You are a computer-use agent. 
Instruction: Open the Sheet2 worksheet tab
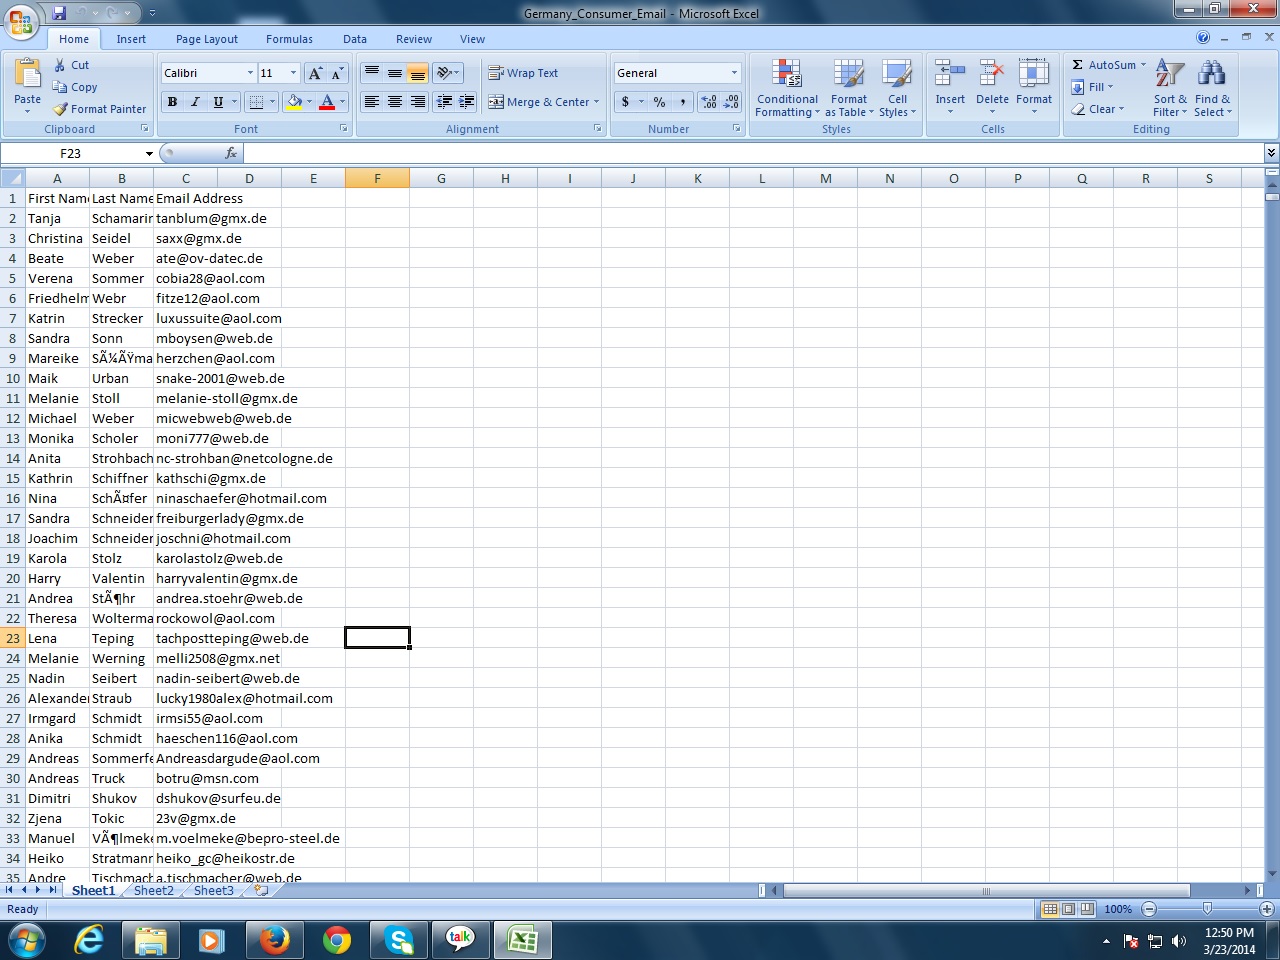(153, 890)
